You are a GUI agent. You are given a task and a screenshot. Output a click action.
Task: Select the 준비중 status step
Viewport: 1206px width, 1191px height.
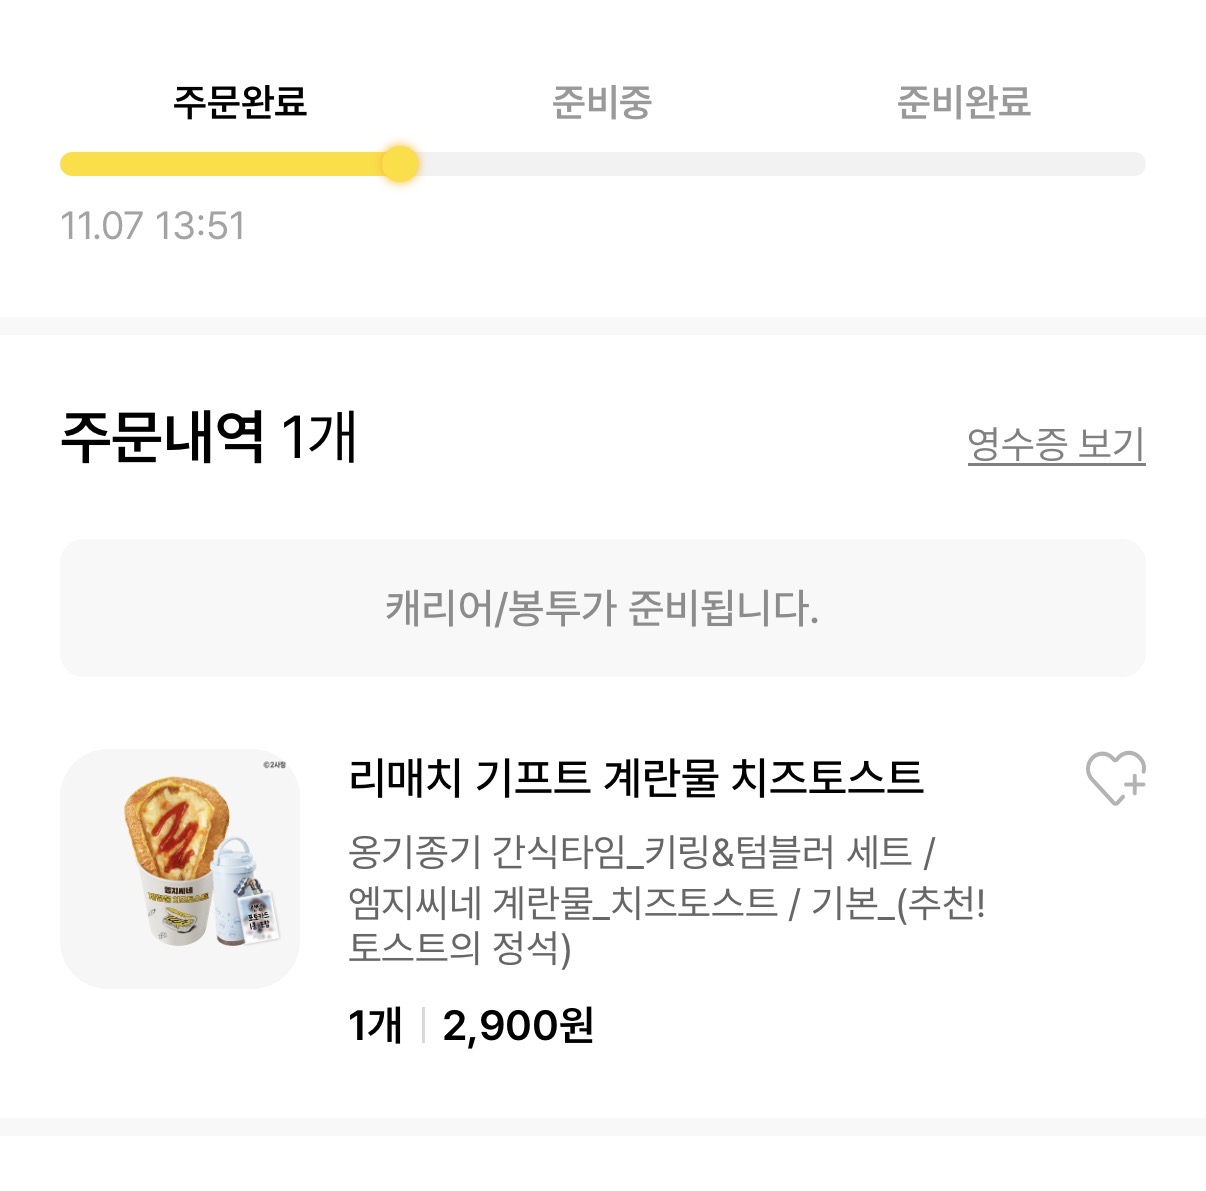602,102
